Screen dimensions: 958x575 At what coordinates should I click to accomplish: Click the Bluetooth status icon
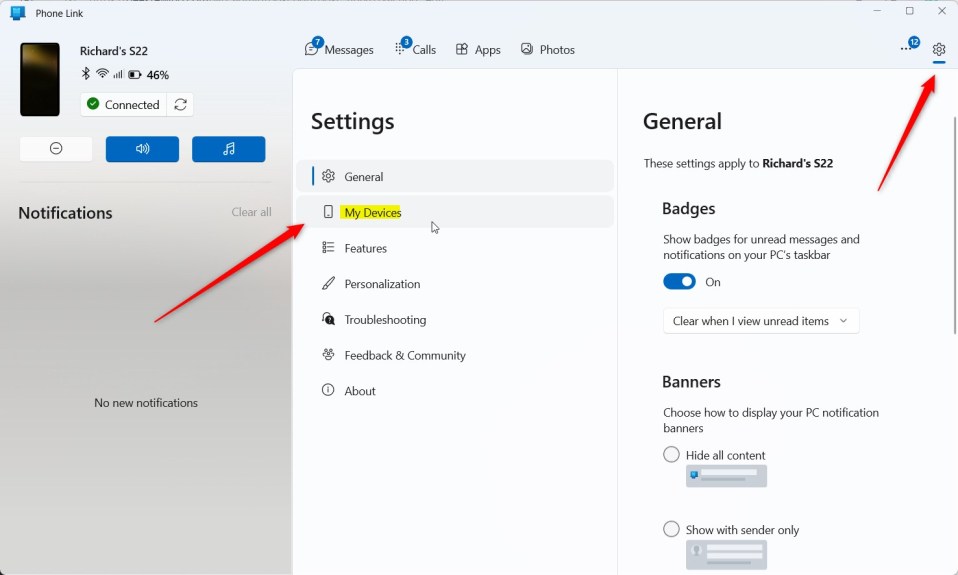(x=86, y=74)
